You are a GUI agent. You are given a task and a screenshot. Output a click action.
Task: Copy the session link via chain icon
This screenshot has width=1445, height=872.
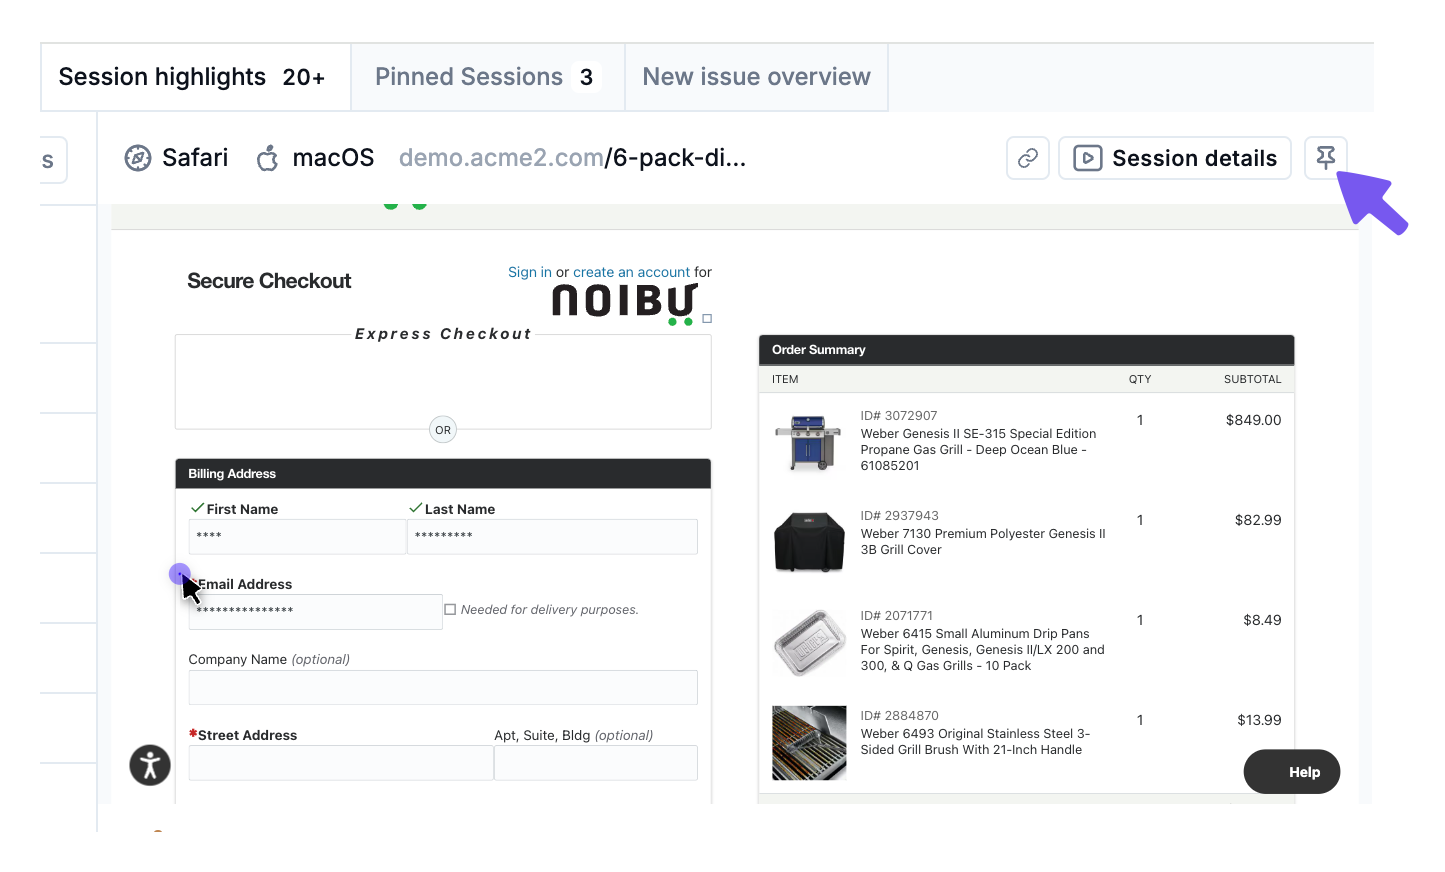point(1028,158)
